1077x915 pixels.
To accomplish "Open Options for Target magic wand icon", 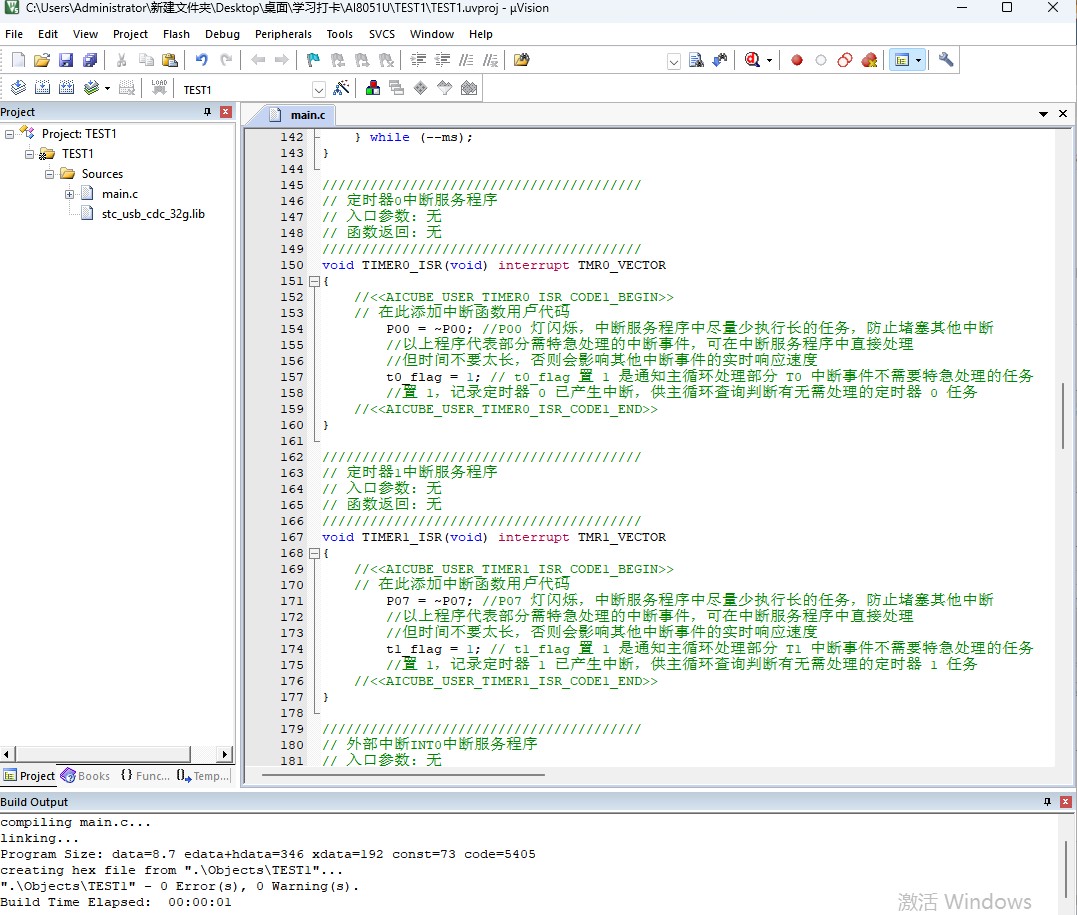I will coord(341,88).
